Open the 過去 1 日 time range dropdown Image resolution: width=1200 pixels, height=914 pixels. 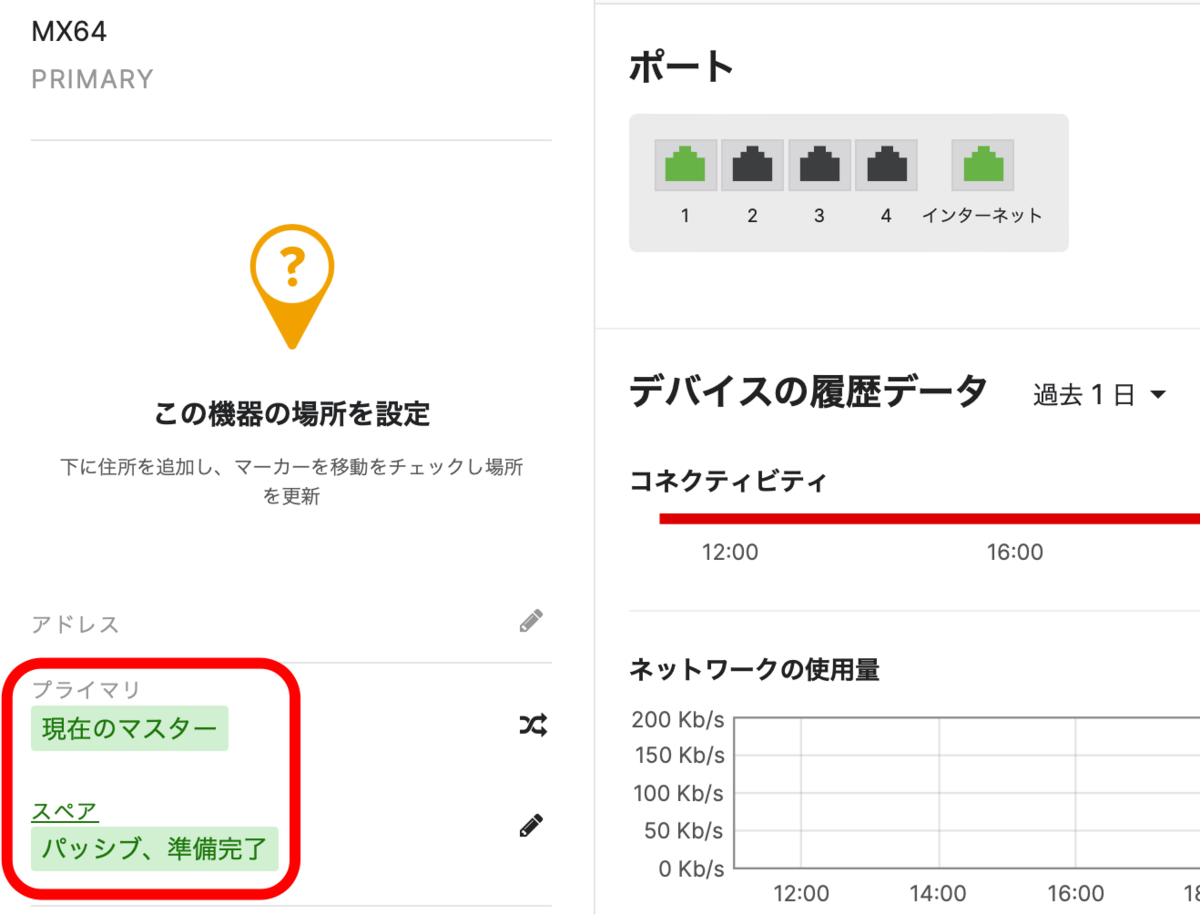[x=1080, y=393]
